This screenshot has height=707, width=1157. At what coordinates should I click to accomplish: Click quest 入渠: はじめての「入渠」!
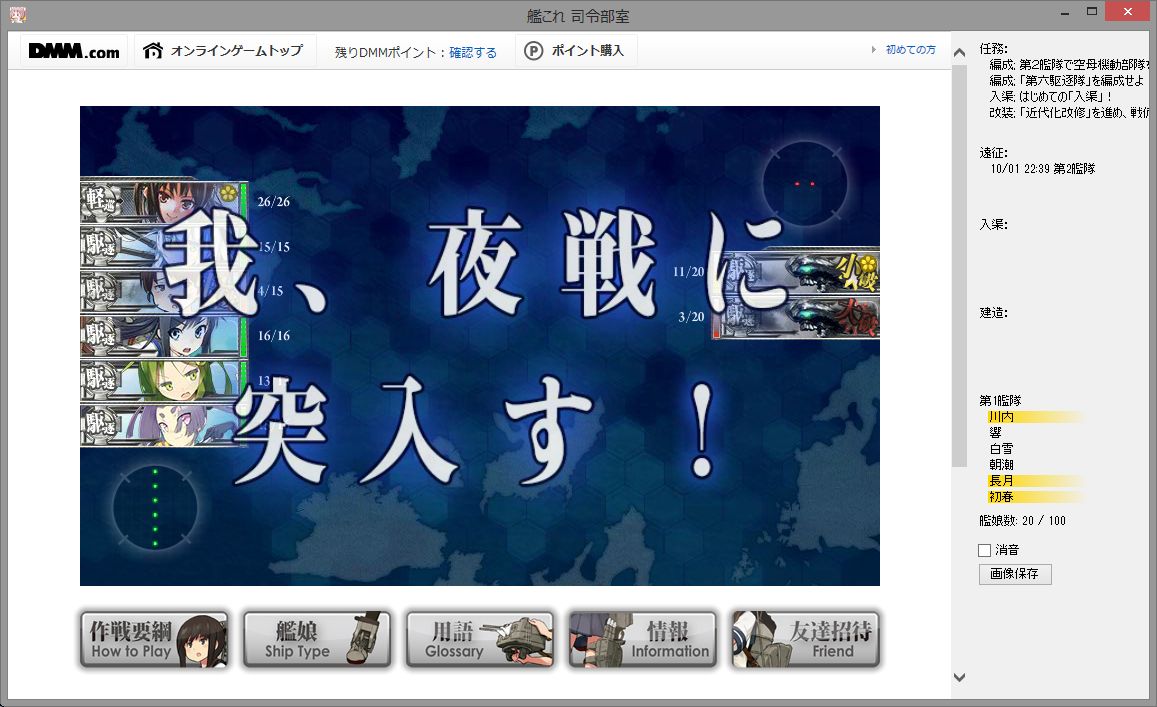tap(1051, 96)
